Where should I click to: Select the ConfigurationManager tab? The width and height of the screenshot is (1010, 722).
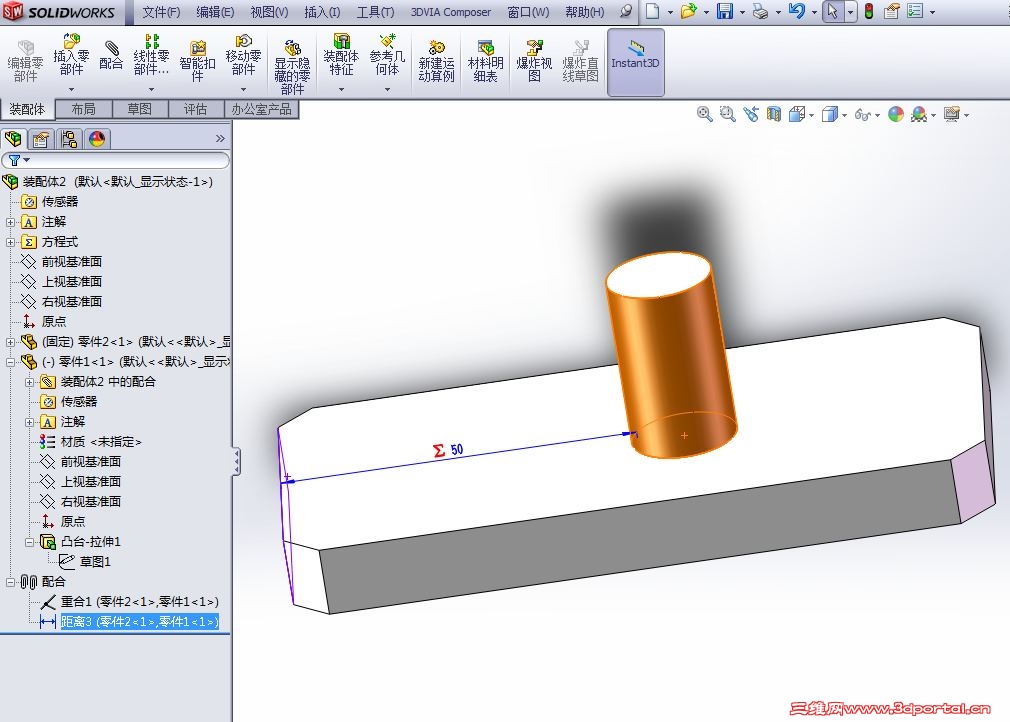69,138
